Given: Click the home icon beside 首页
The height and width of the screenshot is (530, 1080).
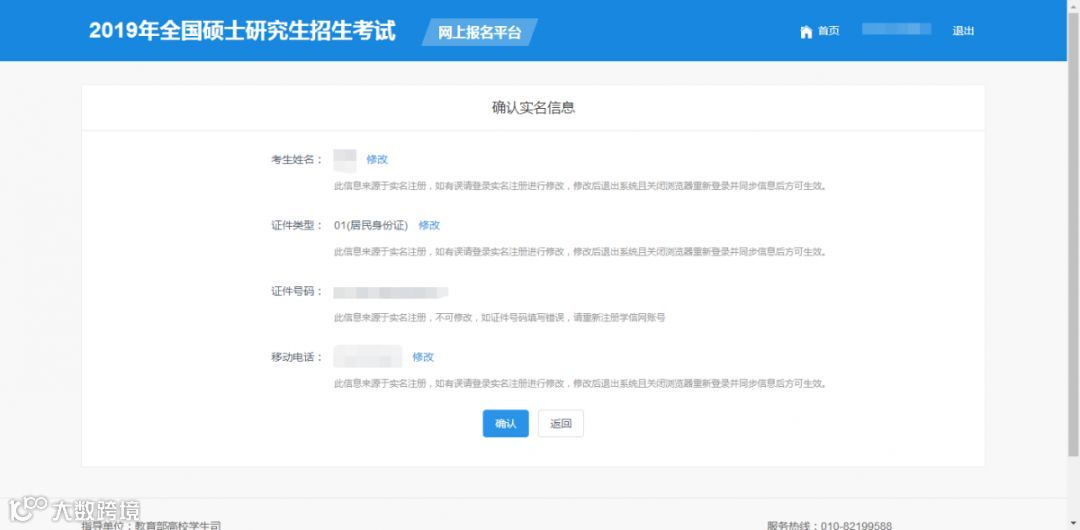Looking at the screenshot, I should pyautogui.click(x=806, y=32).
